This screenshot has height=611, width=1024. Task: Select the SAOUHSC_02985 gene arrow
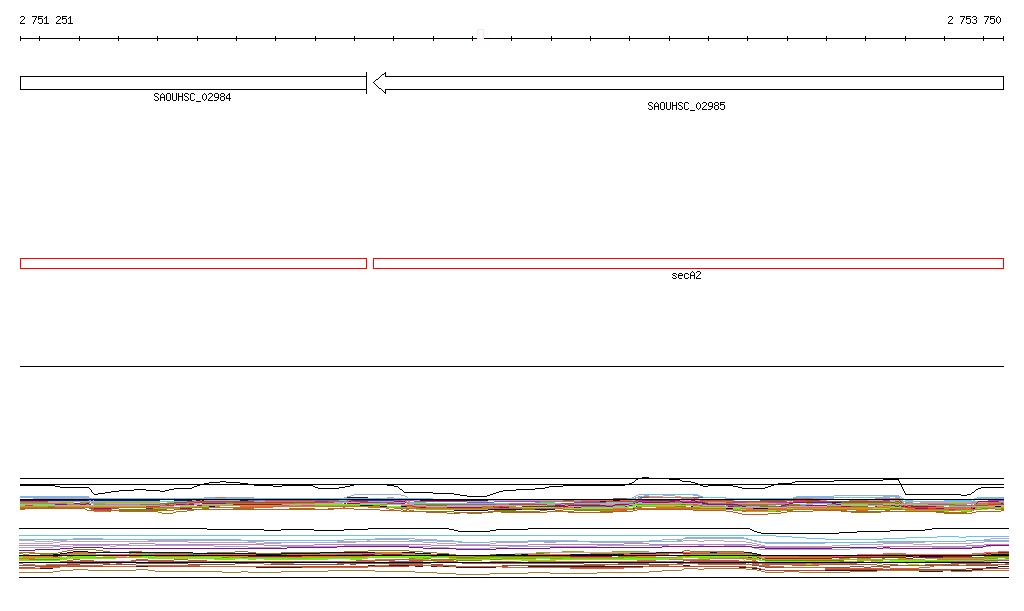[x=688, y=83]
